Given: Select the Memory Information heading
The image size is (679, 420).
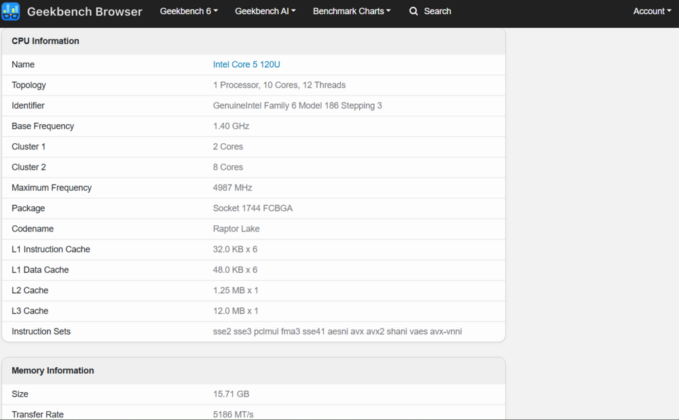Looking at the screenshot, I should [53, 371].
